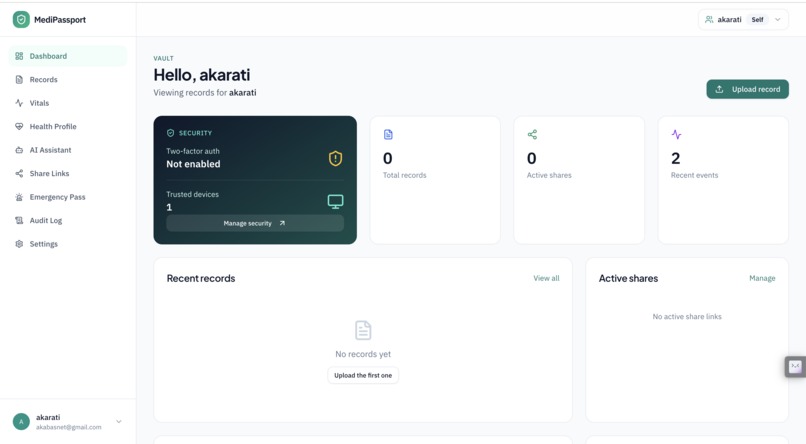Open Share Links from sidebar
This screenshot has height=444, width=806.
click(68, 173)
